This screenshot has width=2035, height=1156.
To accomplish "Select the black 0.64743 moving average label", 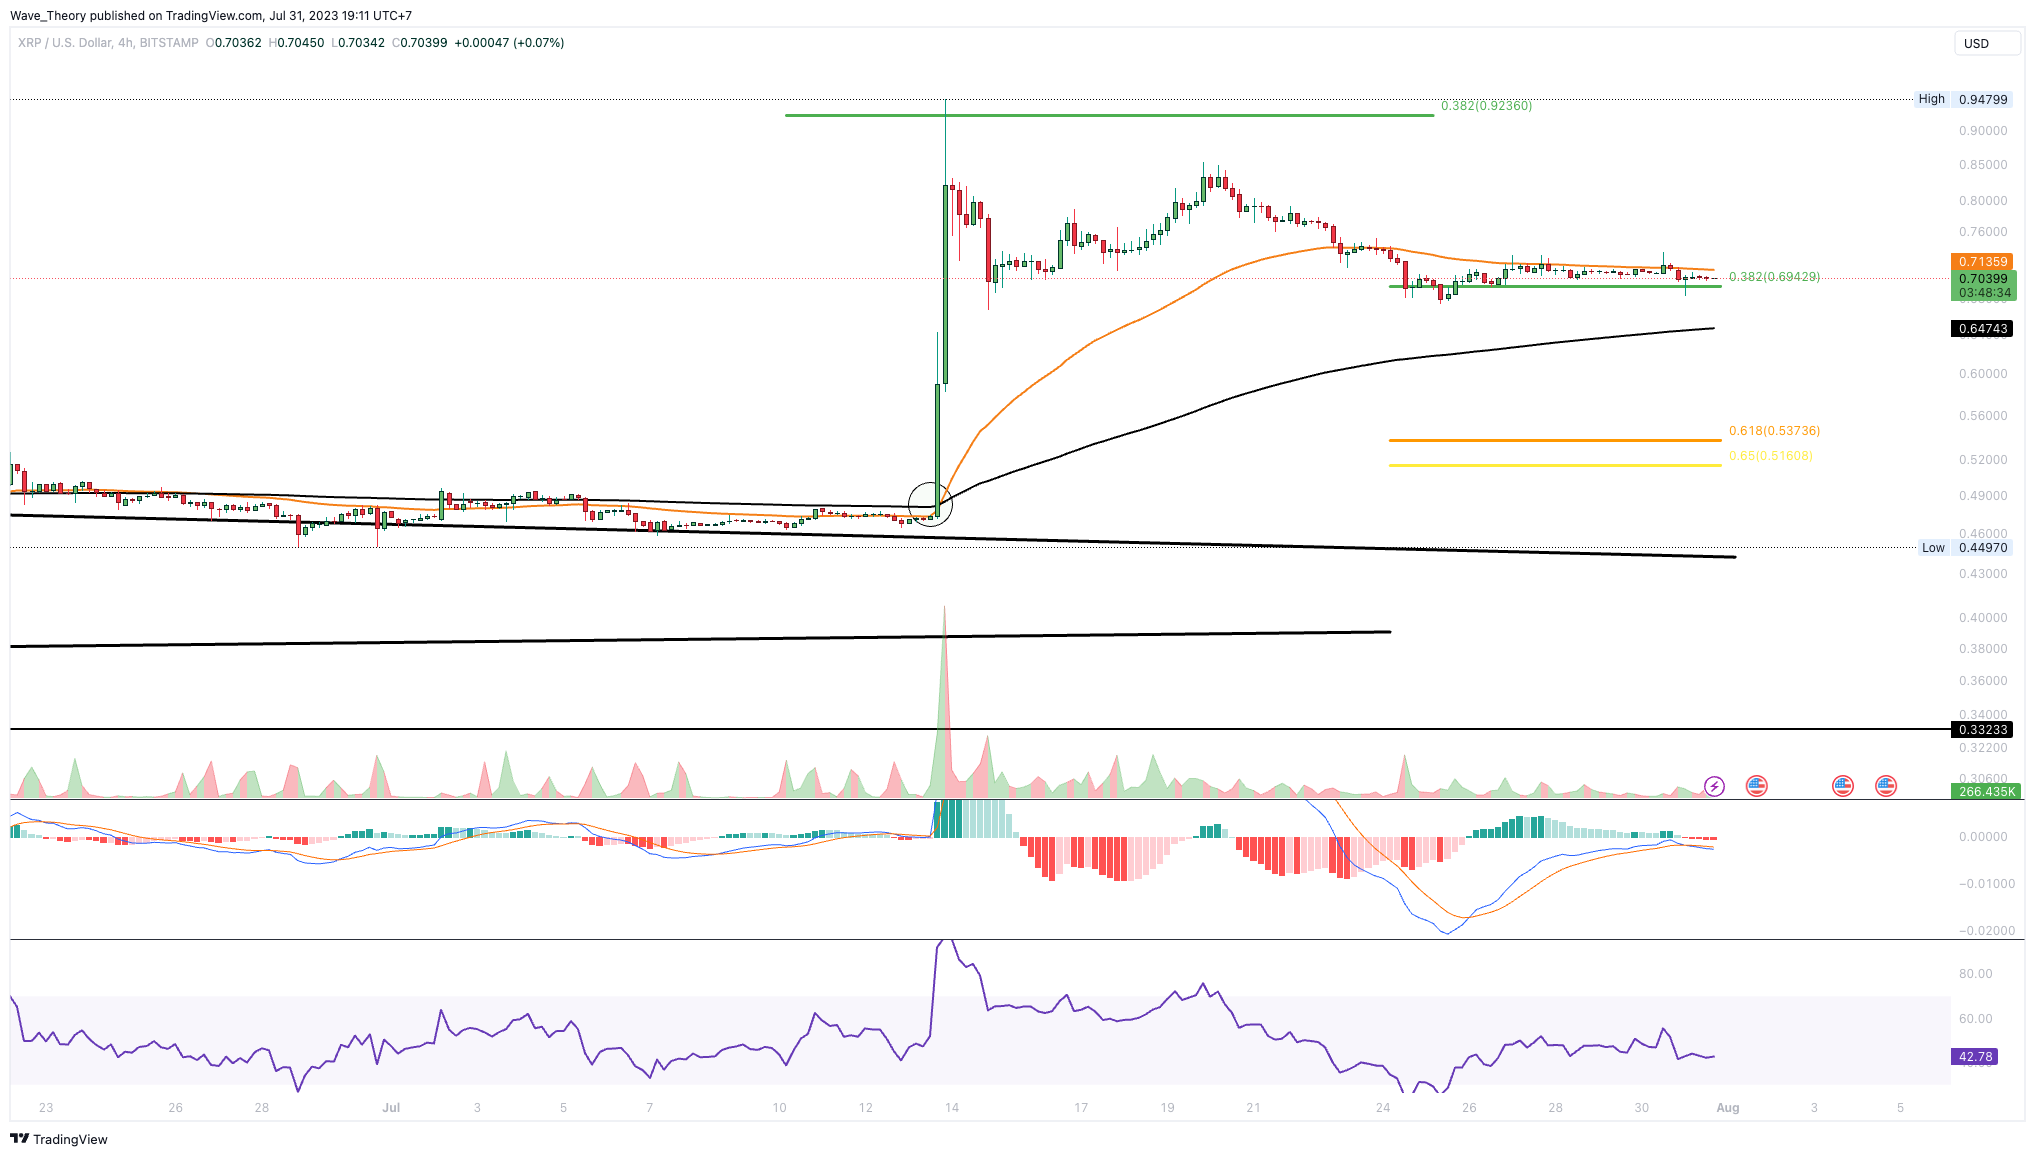I will [1982, 328].
